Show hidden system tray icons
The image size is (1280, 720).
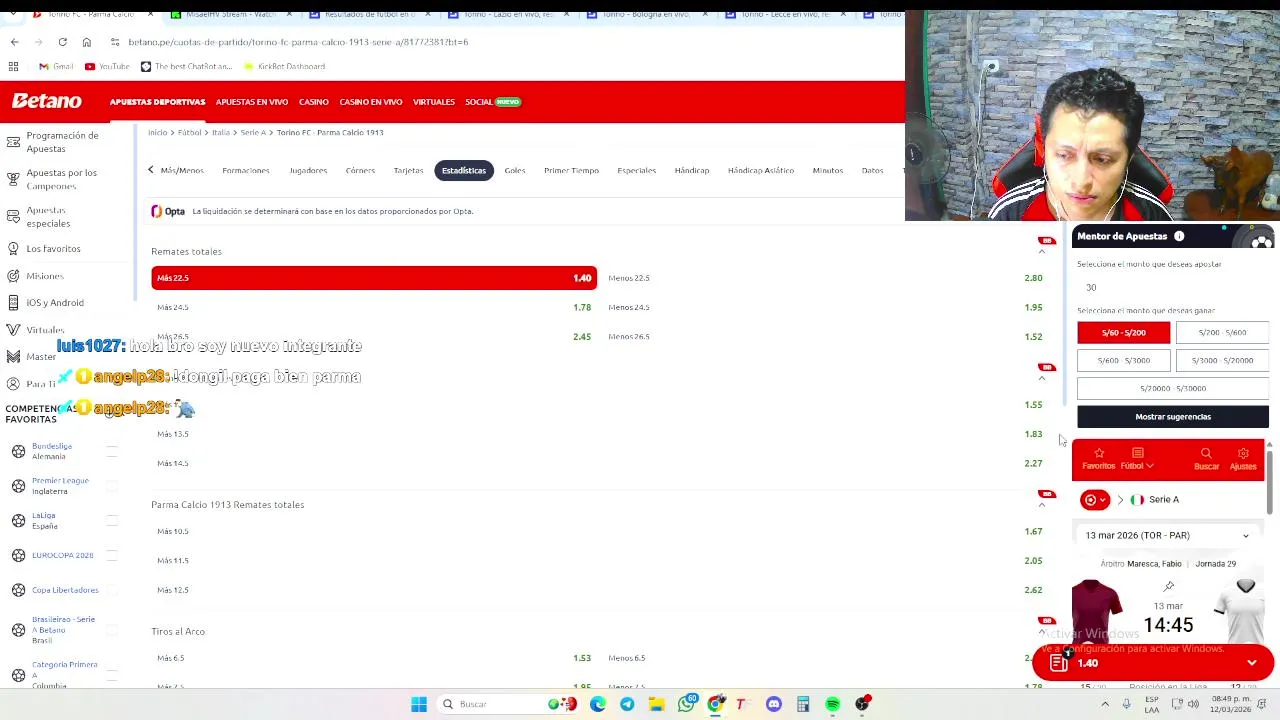point(1104,704)
